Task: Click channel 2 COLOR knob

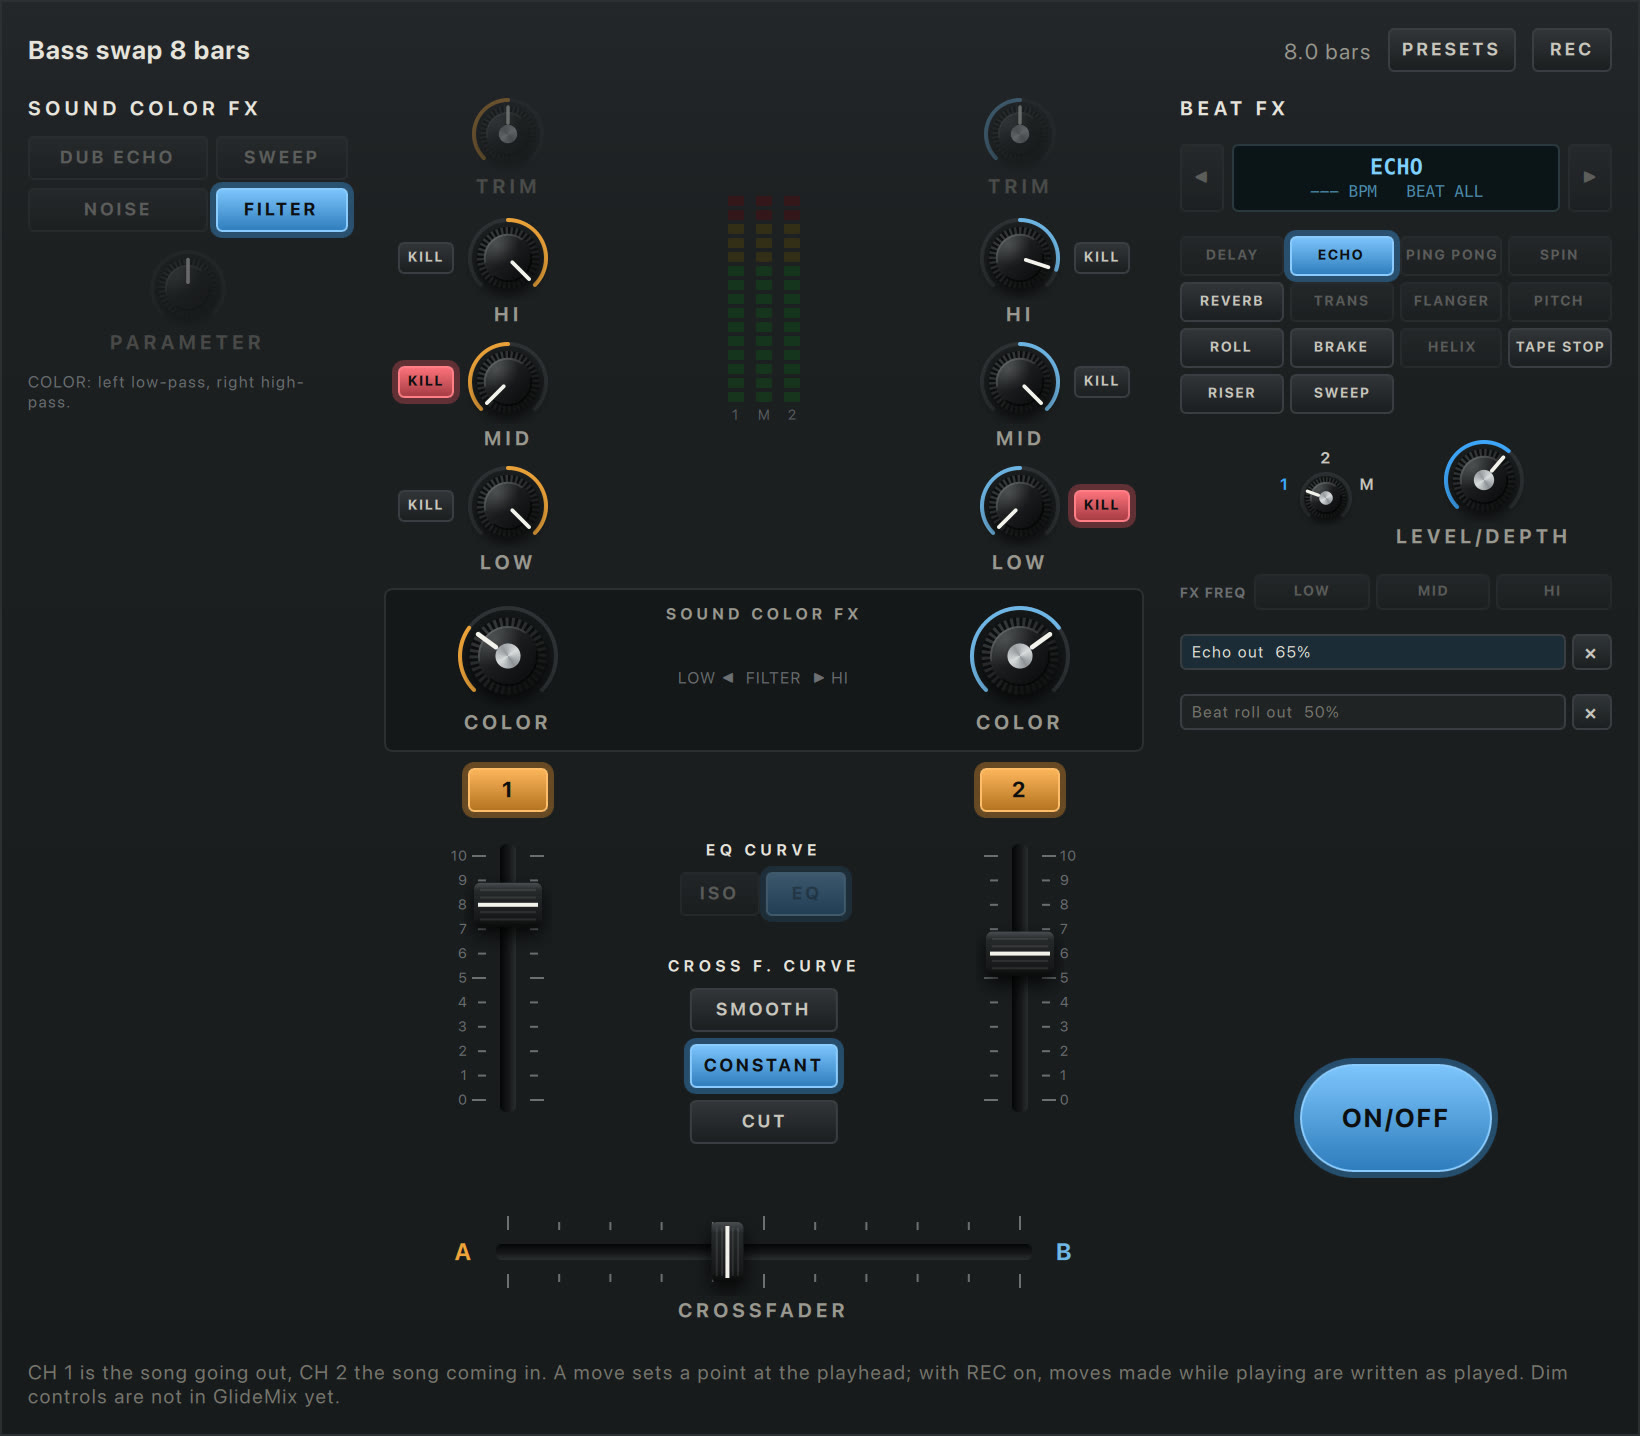Action: click(x=1020, y=655)
